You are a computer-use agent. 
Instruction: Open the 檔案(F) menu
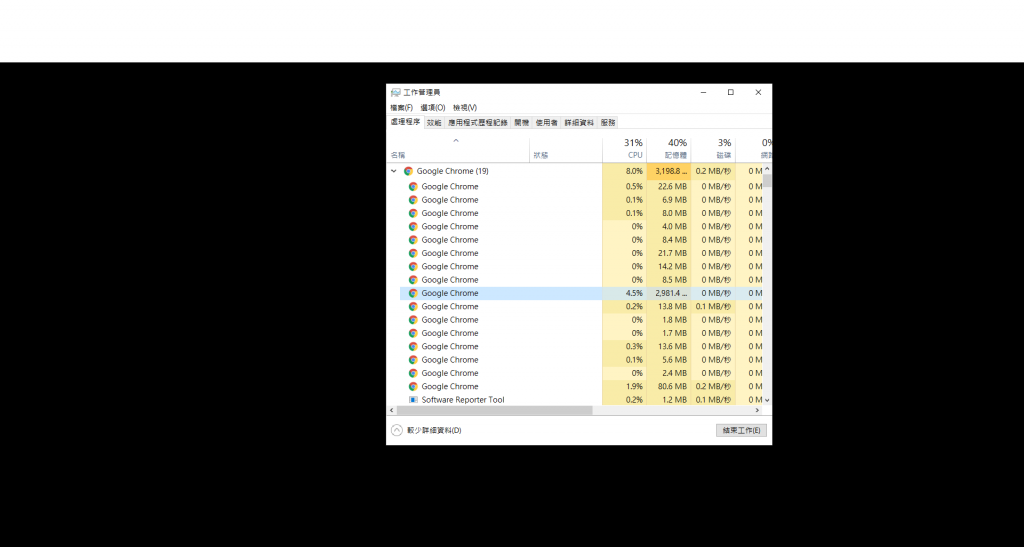(402, 108)
